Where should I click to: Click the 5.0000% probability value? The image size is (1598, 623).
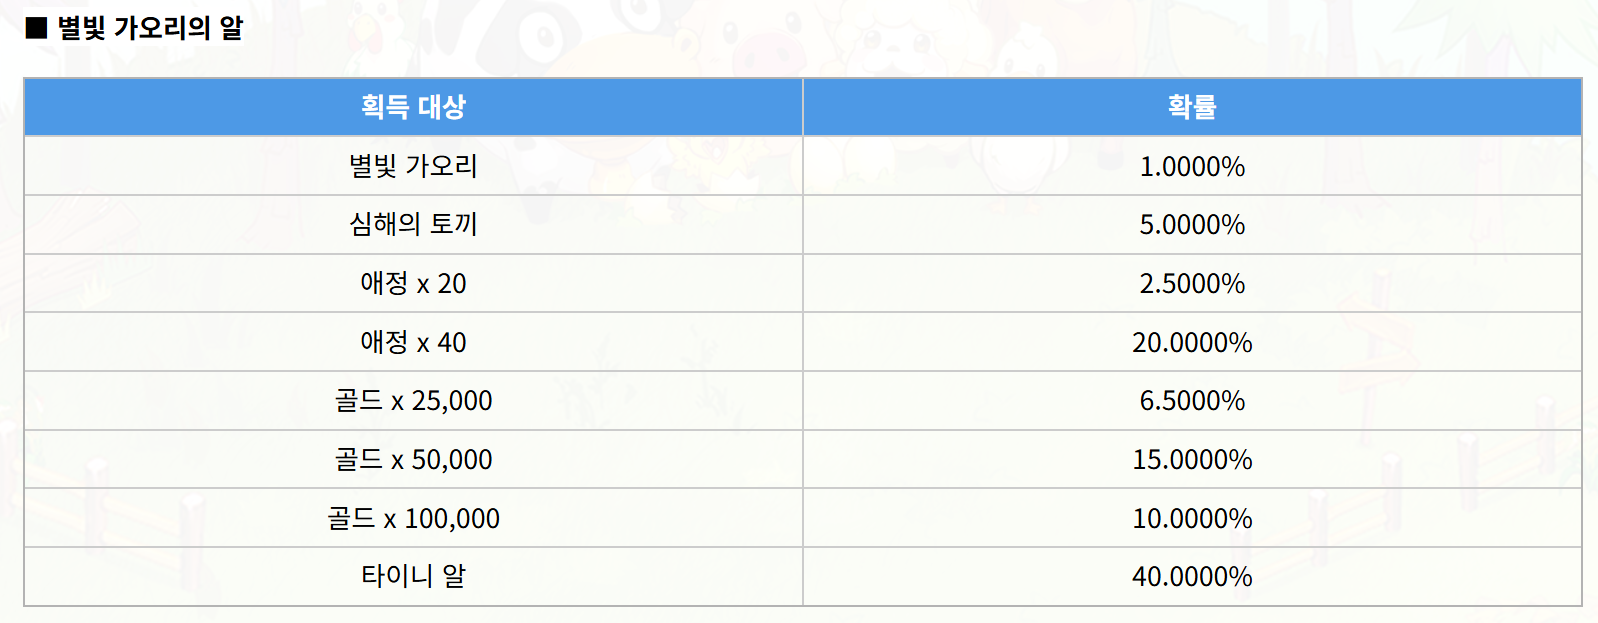click(x=1192, y=224)
